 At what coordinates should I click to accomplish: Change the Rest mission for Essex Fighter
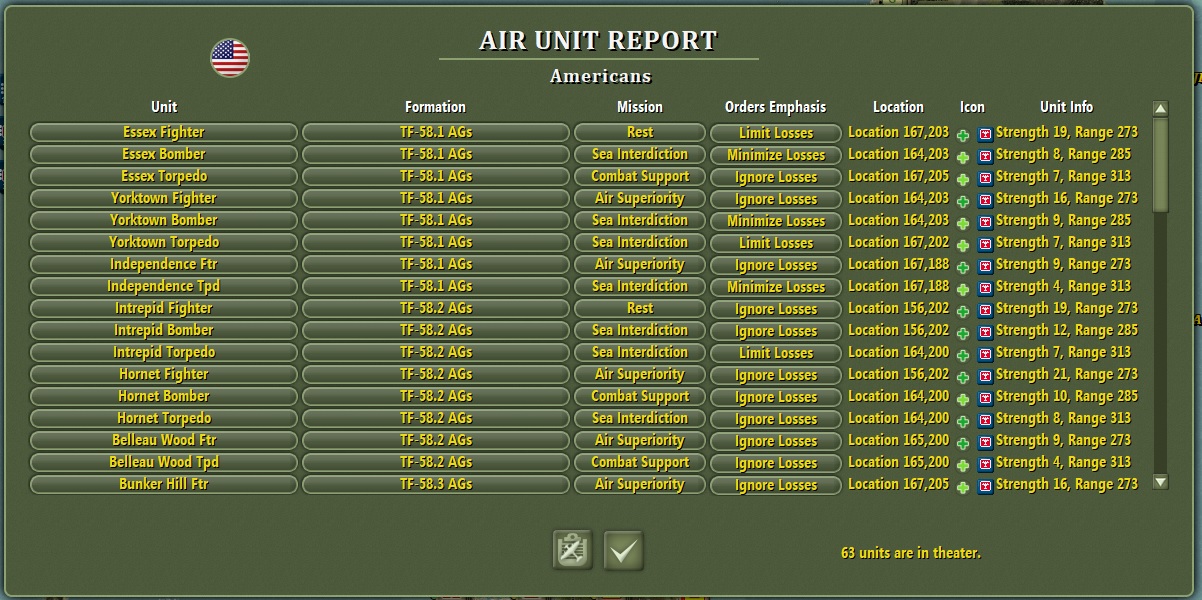click(639, 132)
